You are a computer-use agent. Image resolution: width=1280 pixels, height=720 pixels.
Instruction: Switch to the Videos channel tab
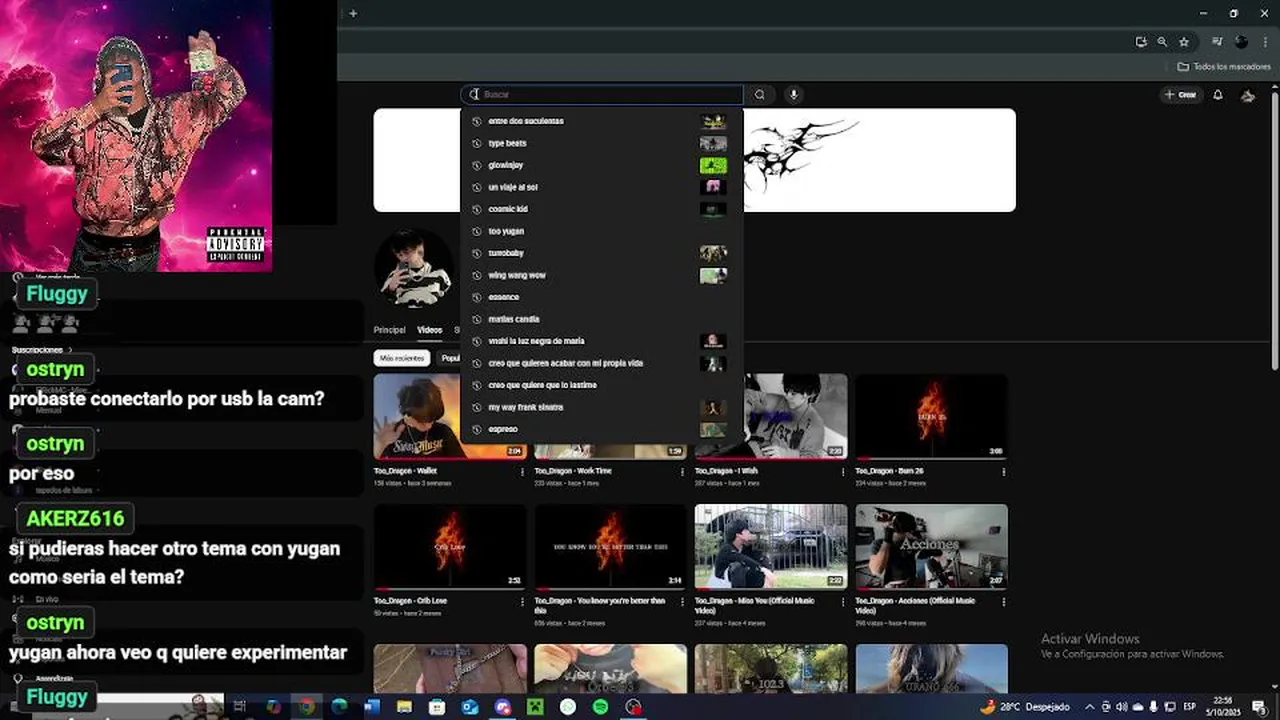(x=430, y=330)
